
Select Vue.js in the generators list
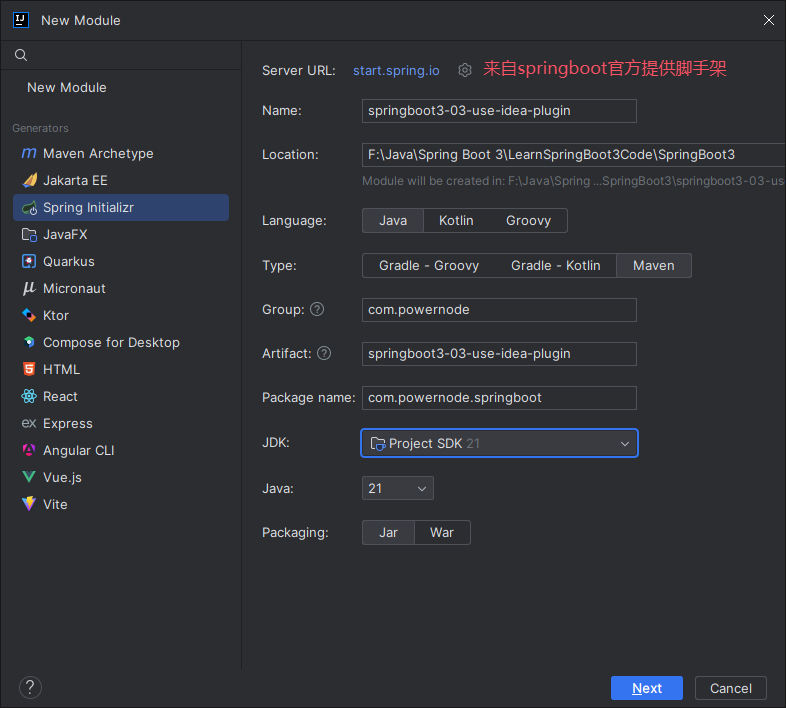(x=62, y=478)
